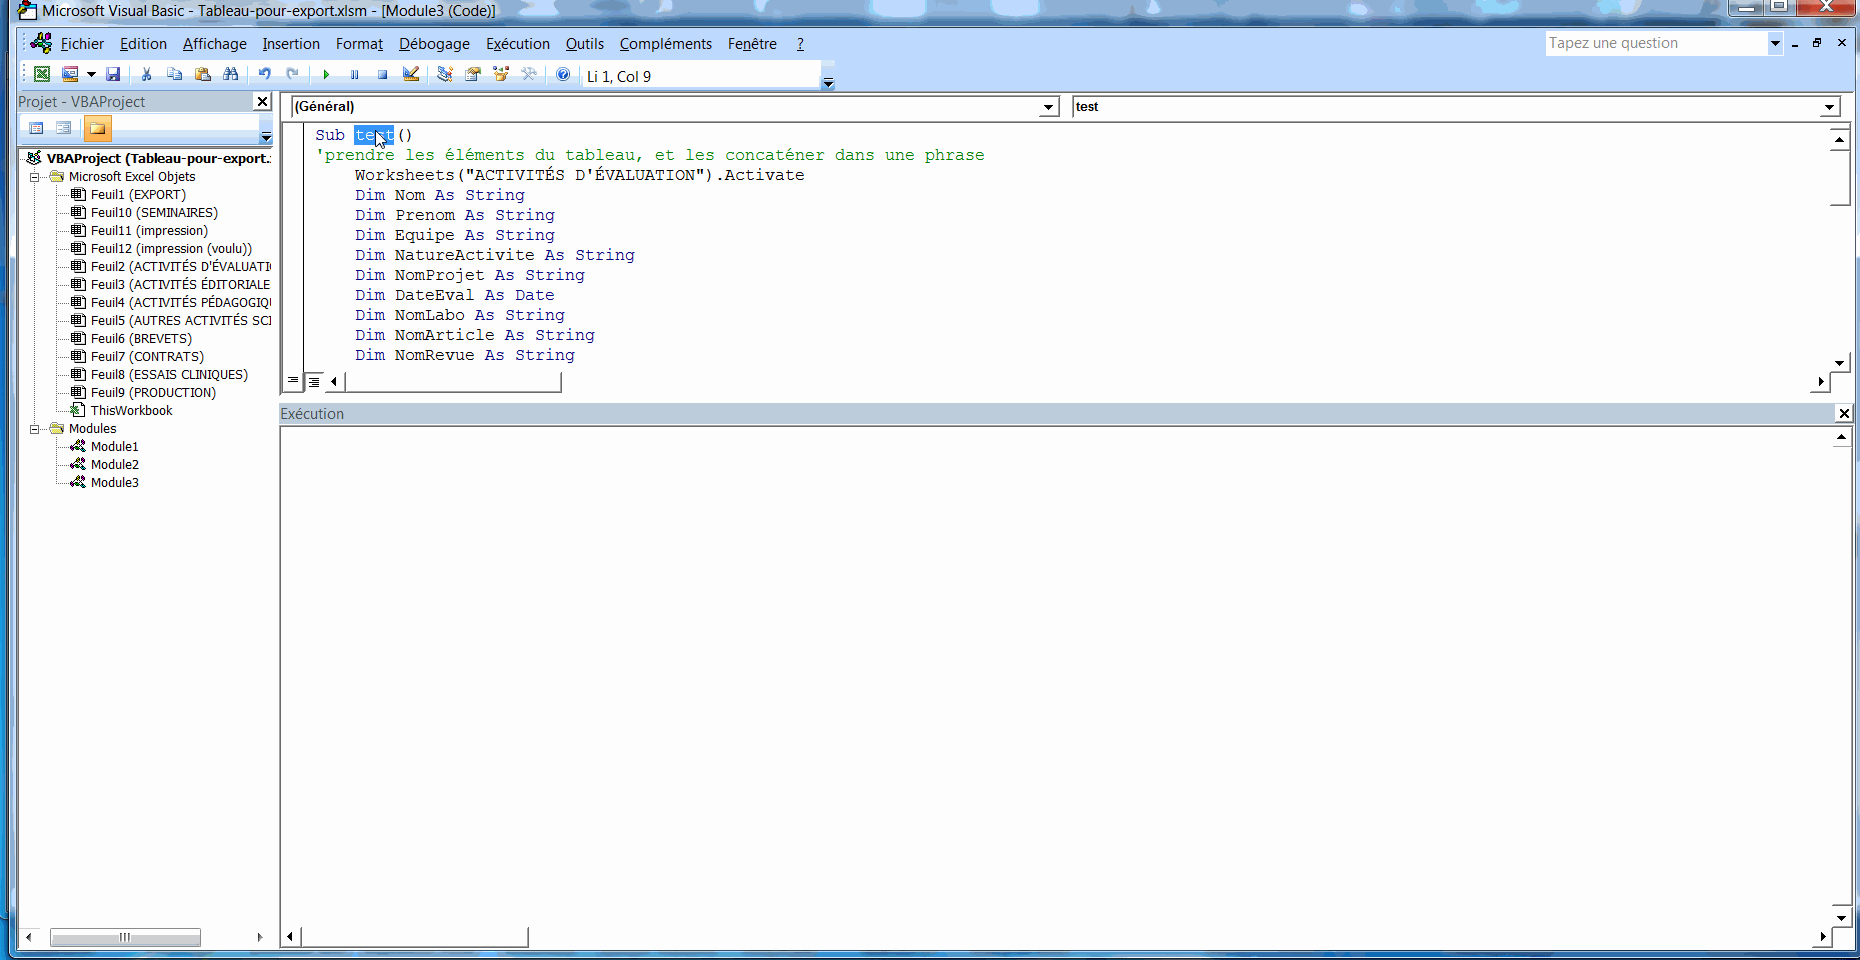
Task: Click Project panel horizontal scrollbar thumb
Action: tap(125, 937)
